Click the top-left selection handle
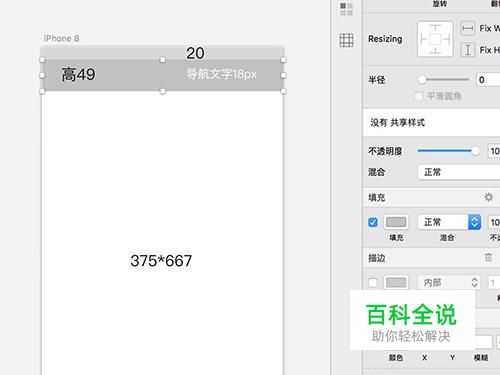 coord(42,60)
